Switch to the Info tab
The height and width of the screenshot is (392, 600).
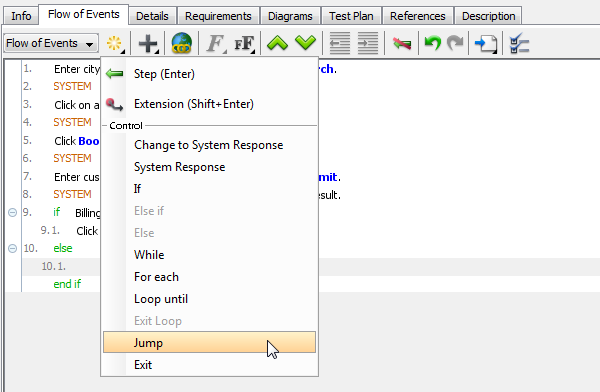[21, 16]
